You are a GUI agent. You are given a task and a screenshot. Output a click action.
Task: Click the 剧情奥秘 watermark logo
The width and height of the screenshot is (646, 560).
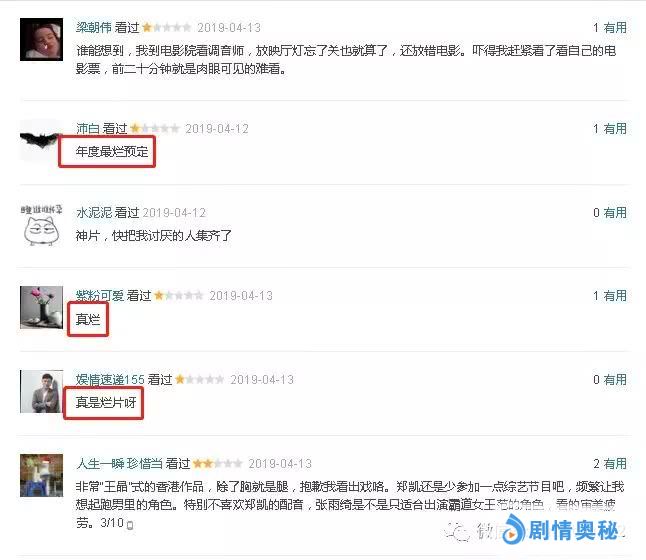point(560,530)
